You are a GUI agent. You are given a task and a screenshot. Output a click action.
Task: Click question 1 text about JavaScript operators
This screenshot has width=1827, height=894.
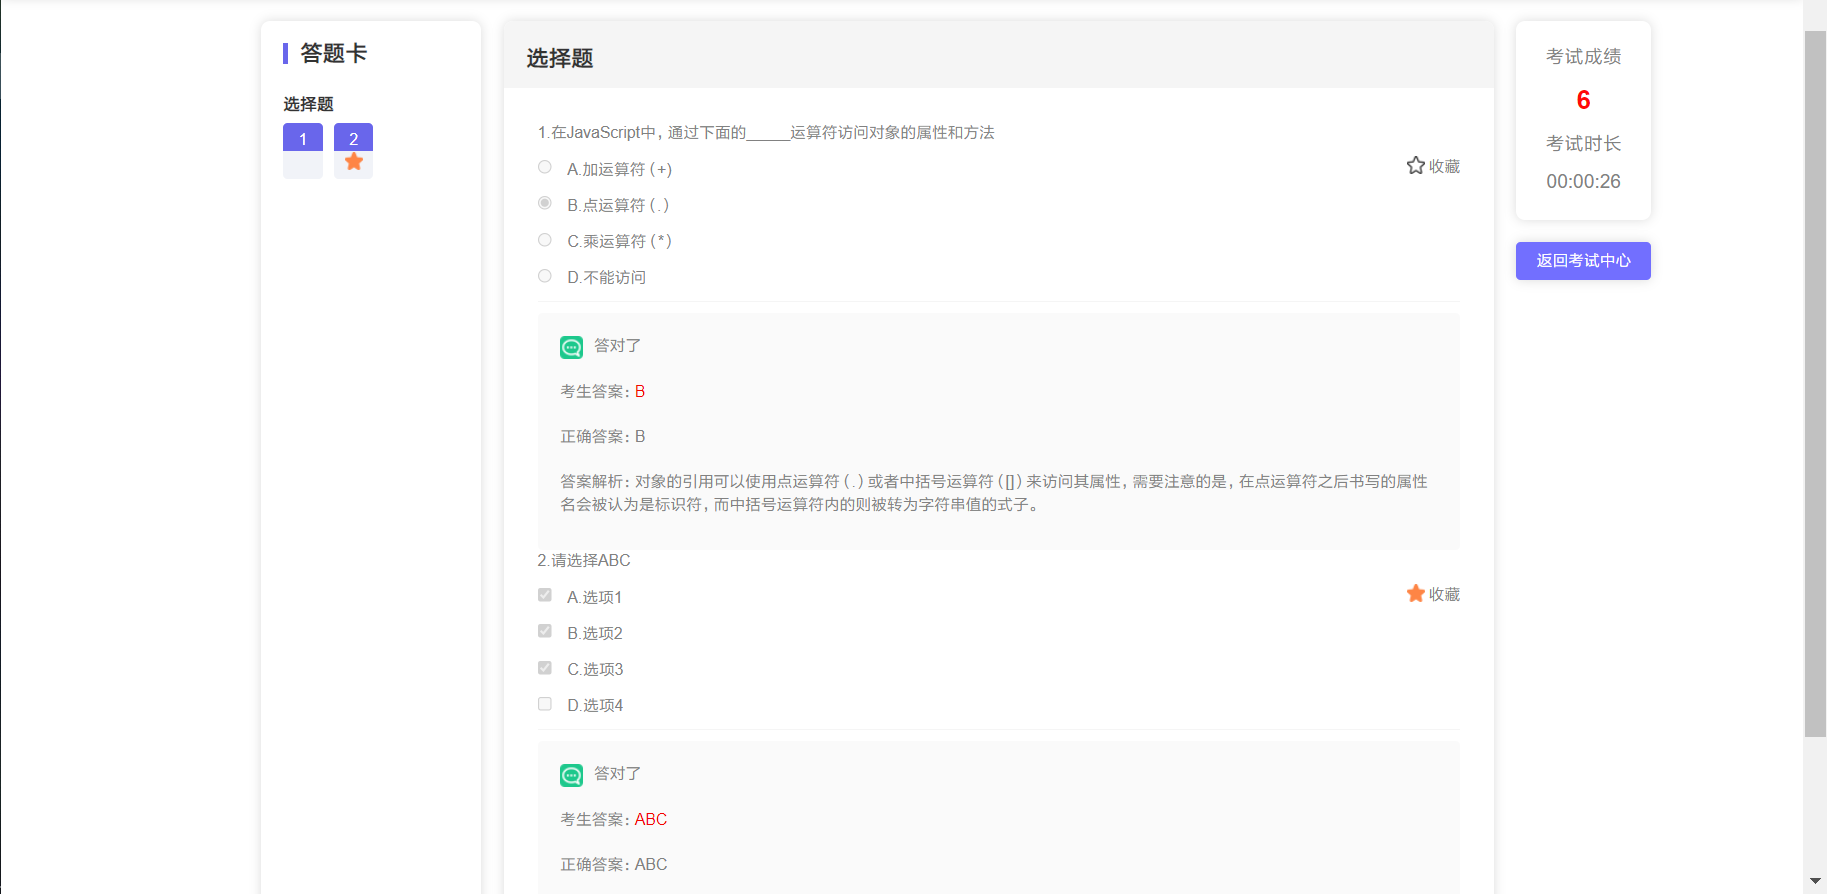click(766, 132)
